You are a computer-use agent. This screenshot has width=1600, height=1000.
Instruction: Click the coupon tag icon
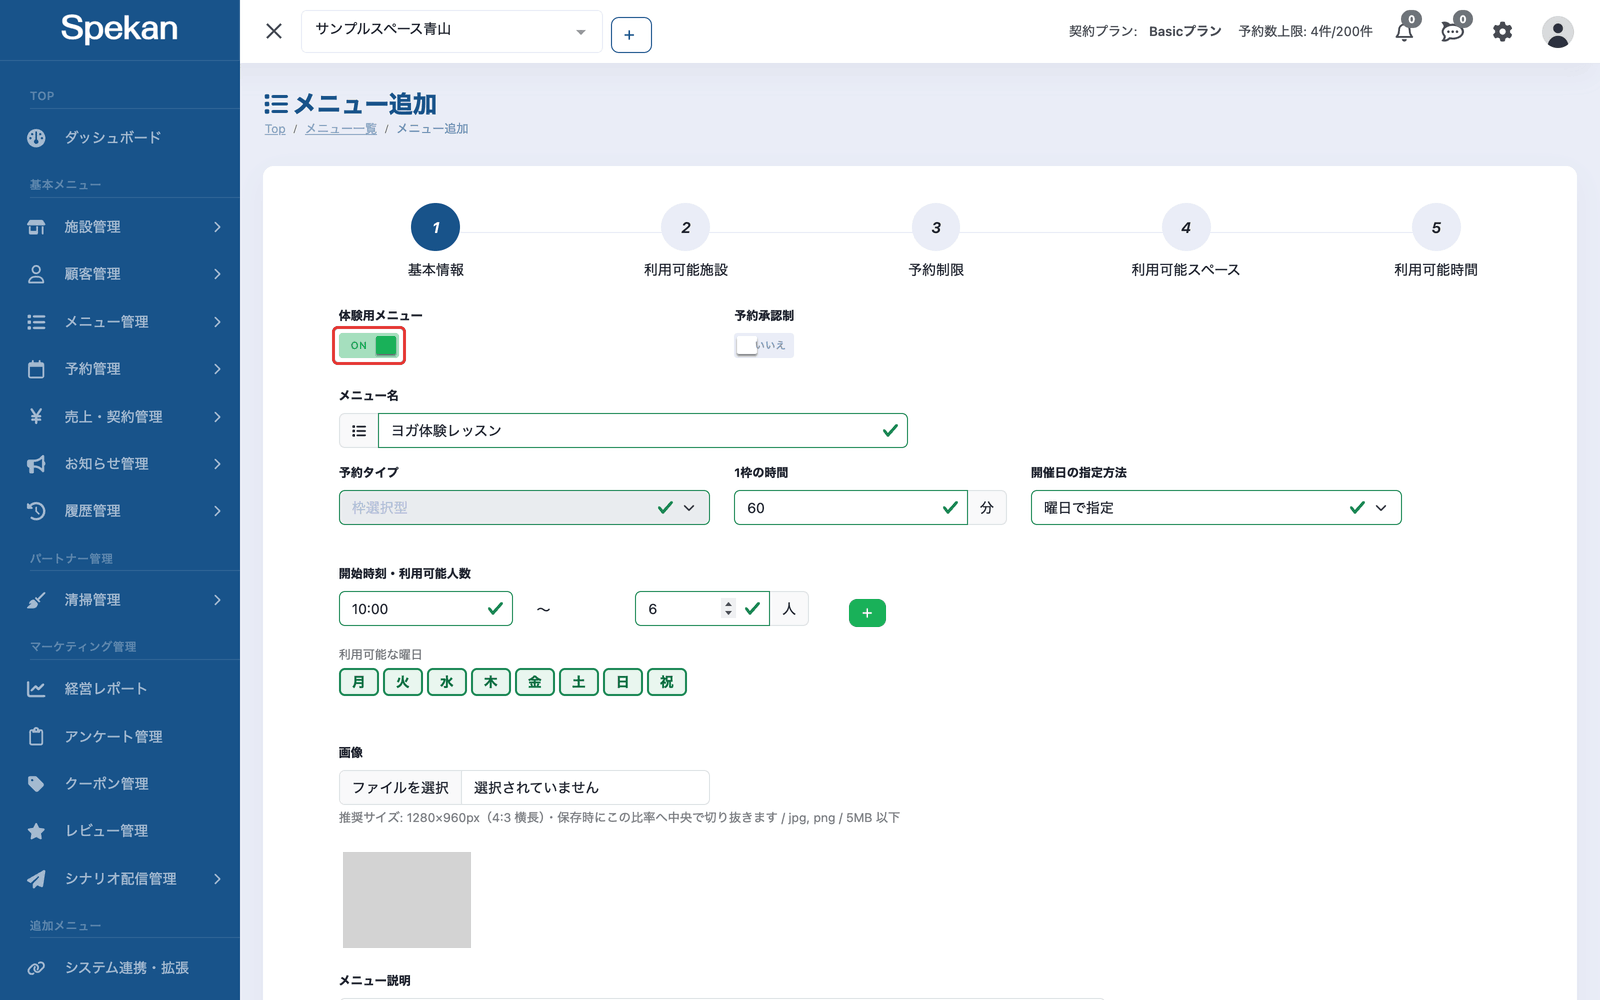[x=36, y=784]
